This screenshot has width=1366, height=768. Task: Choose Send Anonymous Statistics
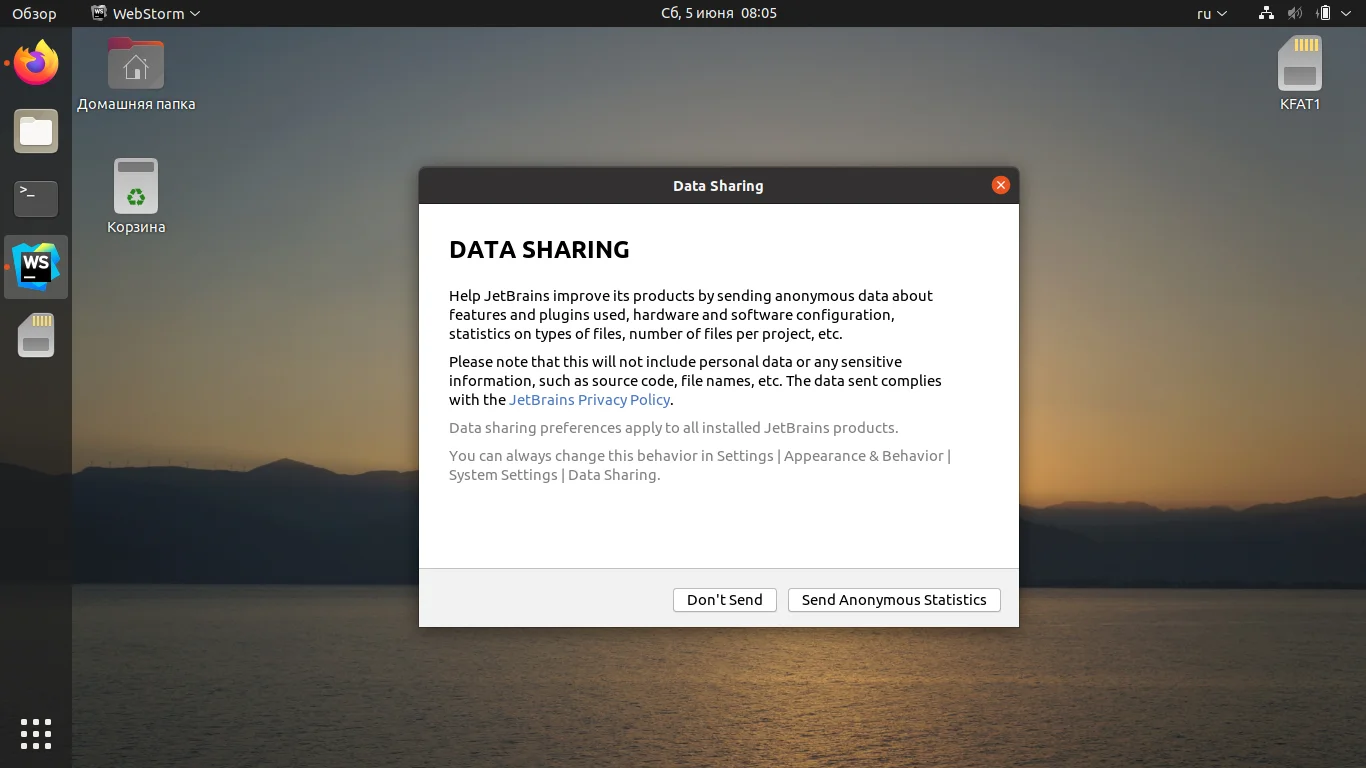893,600
